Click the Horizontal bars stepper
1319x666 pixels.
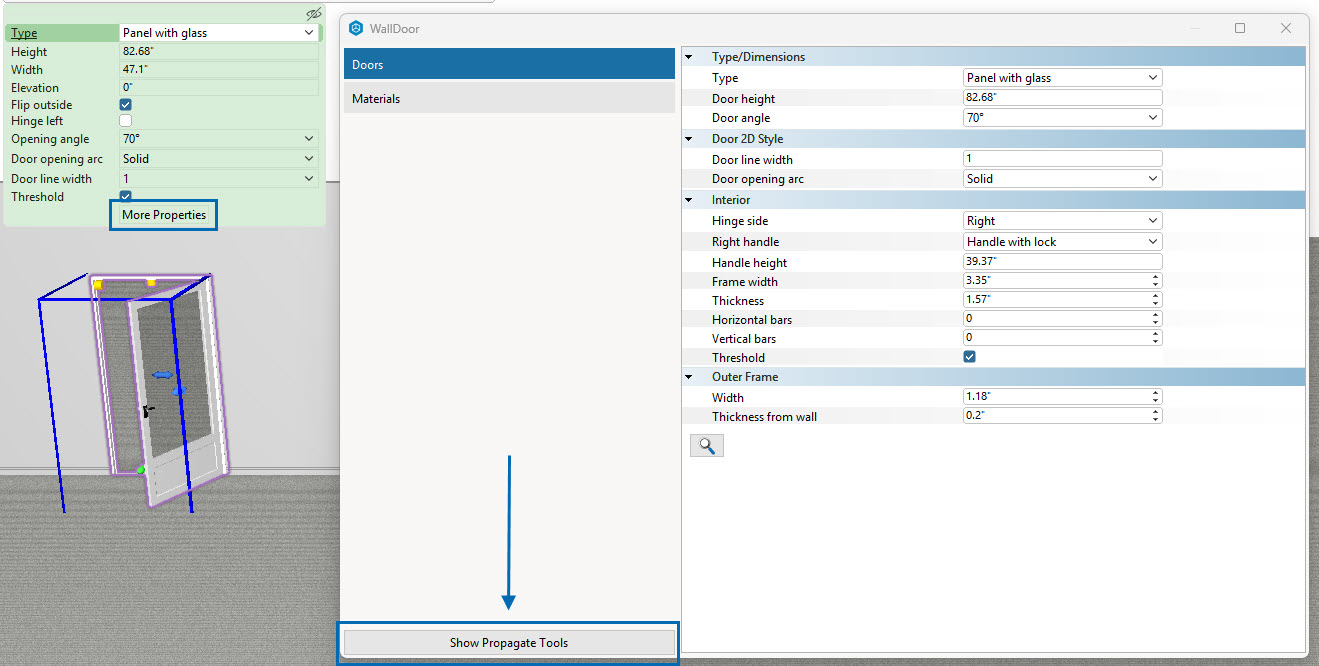pyautogui.click(x=1156, y=319)
